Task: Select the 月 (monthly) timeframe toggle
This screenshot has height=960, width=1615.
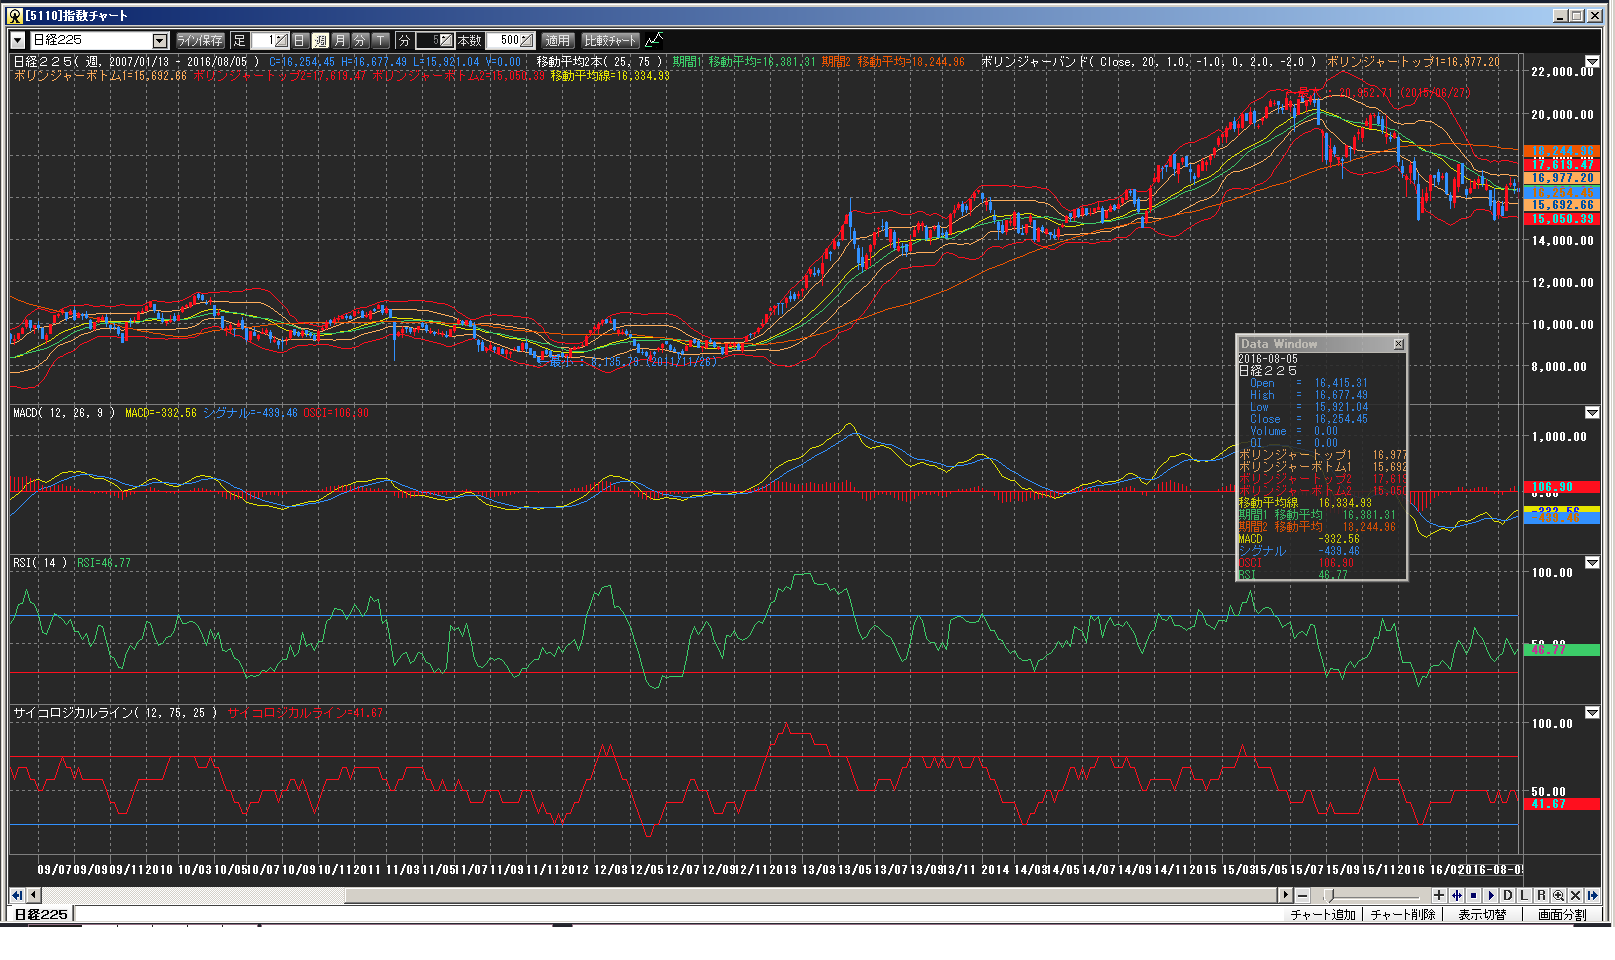Action: click(x=340, y=40)
